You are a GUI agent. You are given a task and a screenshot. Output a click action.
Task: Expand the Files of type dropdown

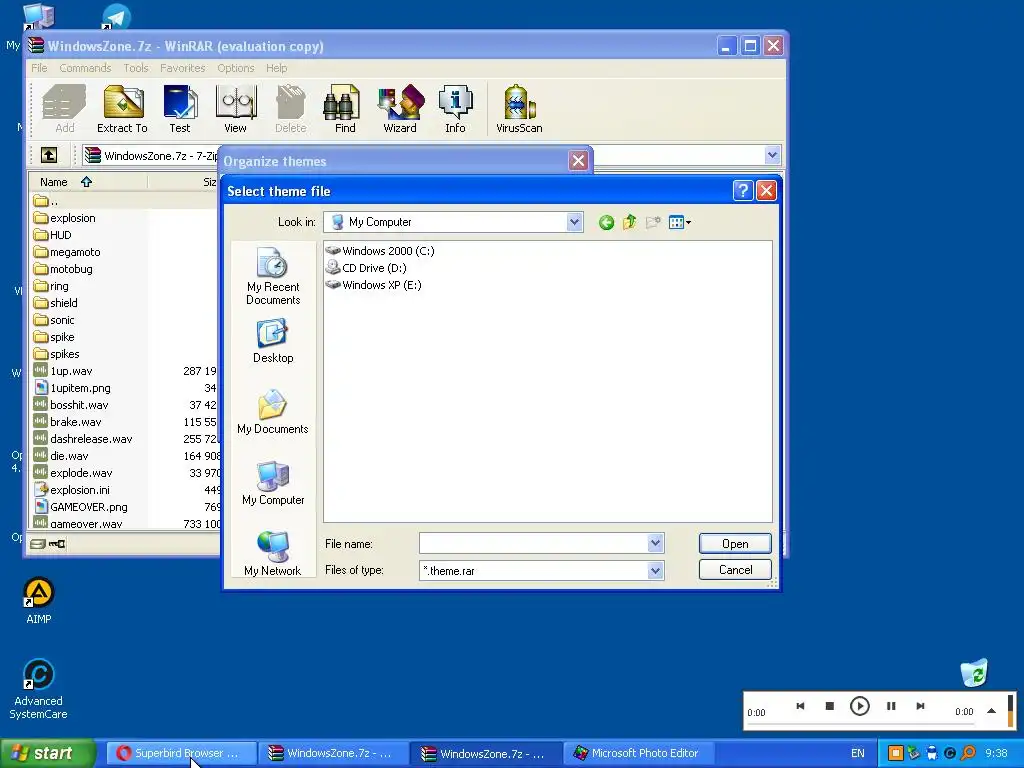click(x=655, y=570)
